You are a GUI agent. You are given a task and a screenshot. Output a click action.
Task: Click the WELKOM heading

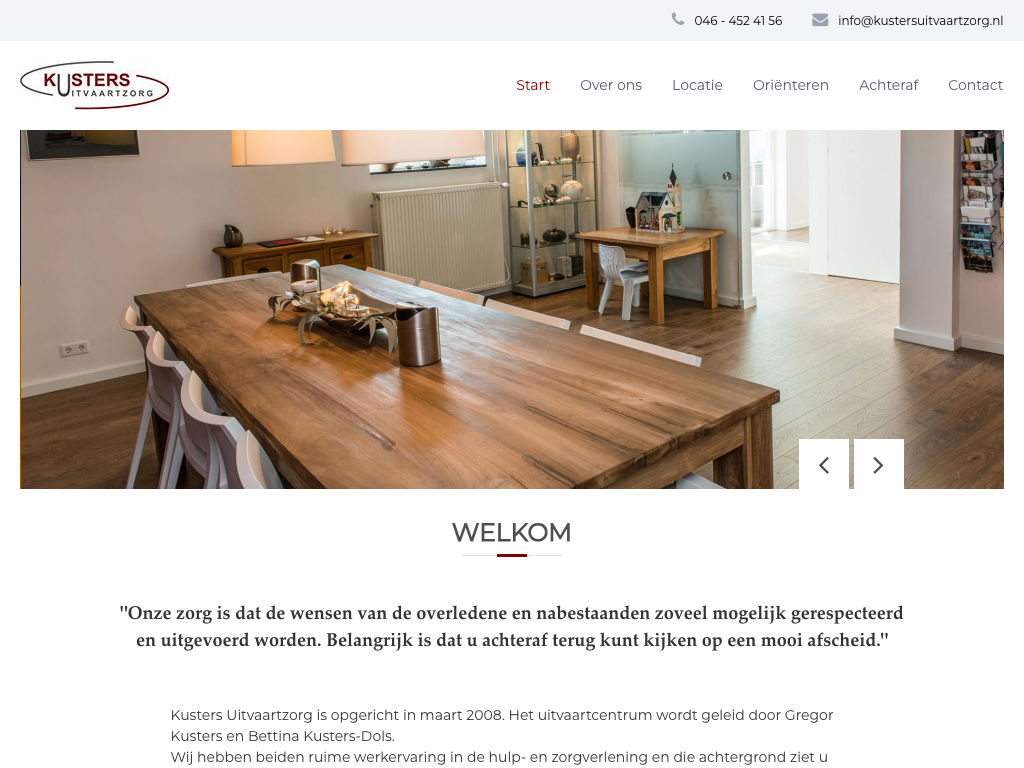pos(511,532)
